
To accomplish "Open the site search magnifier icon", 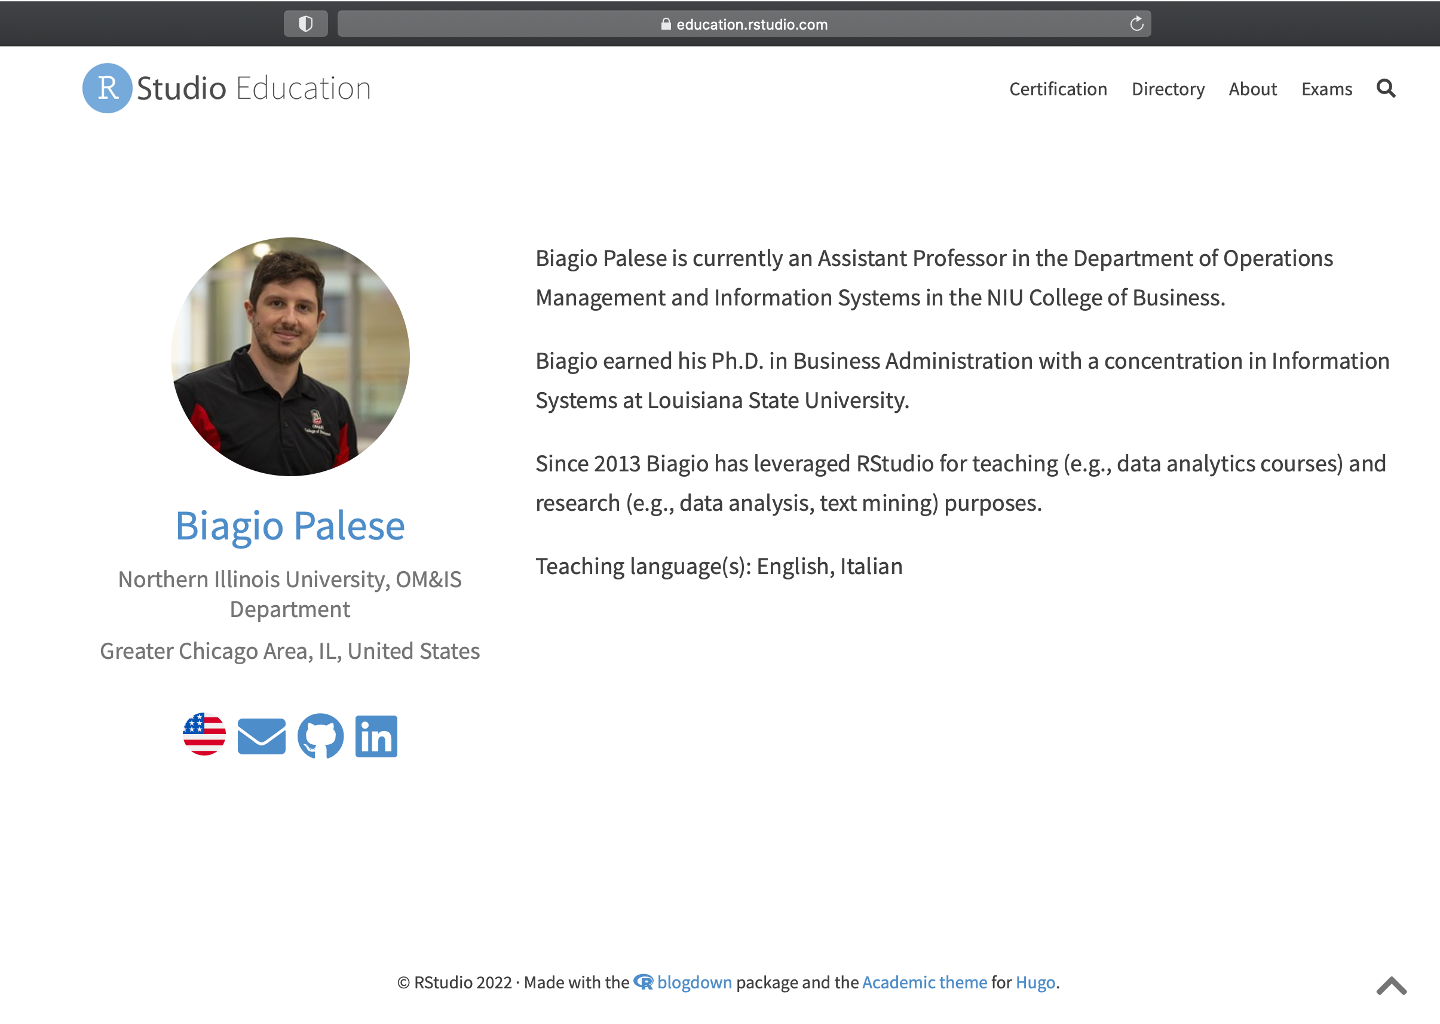I will click(1385, 89).
